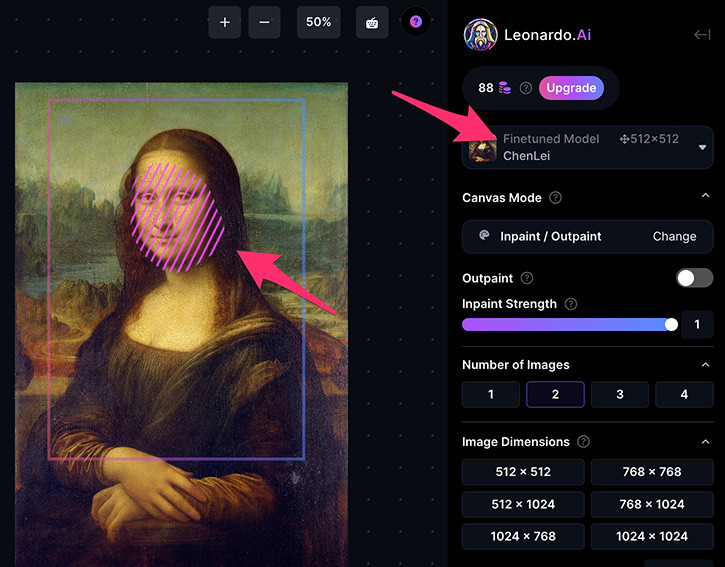The height and width of the screenshot is (567, 725).
Task: Select 2 images to generate
Action: [x=555, y=394]
